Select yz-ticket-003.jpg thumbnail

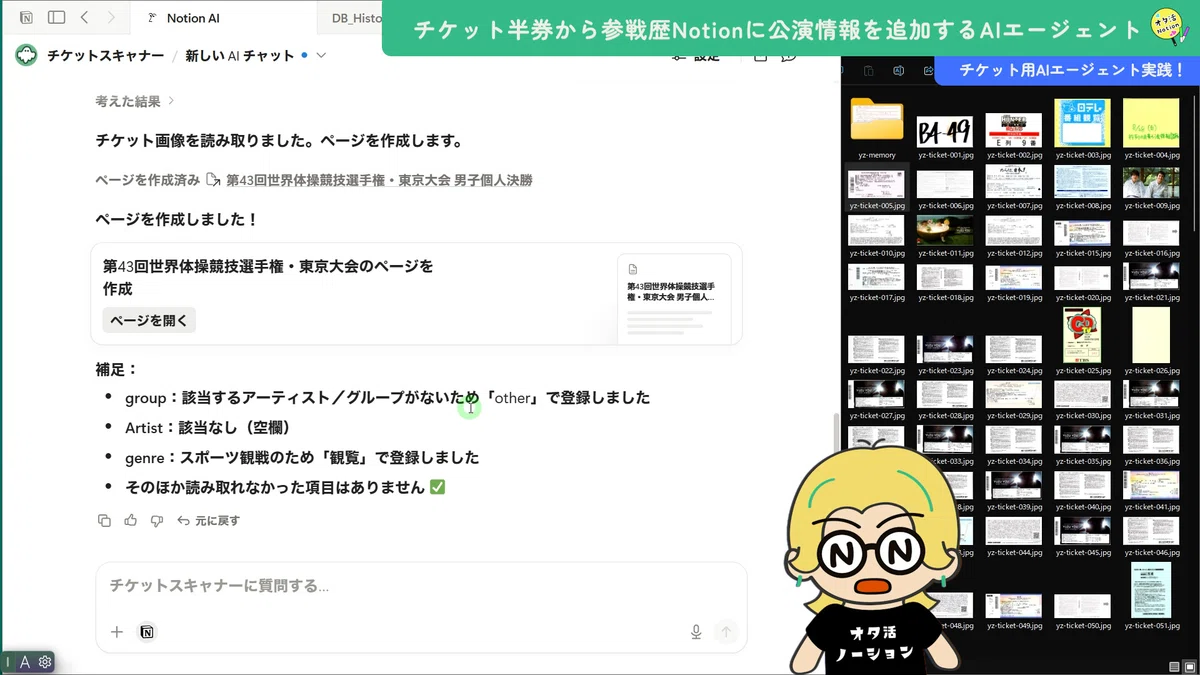click(1082, 123)
